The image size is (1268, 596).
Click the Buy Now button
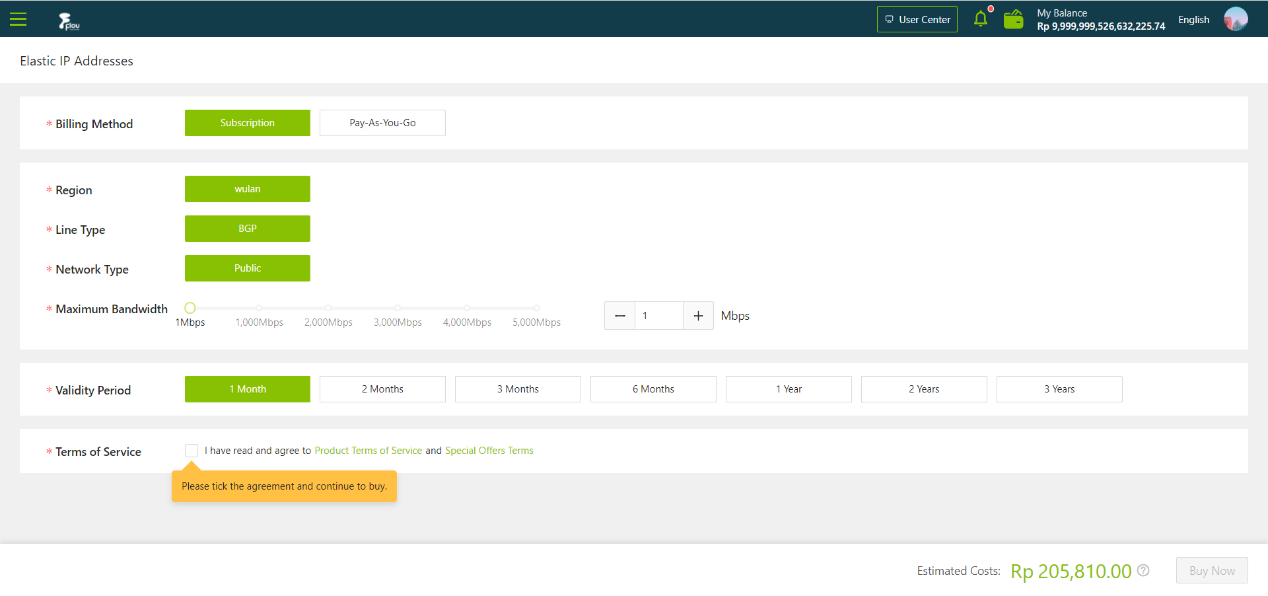[x=1212, y=571]
